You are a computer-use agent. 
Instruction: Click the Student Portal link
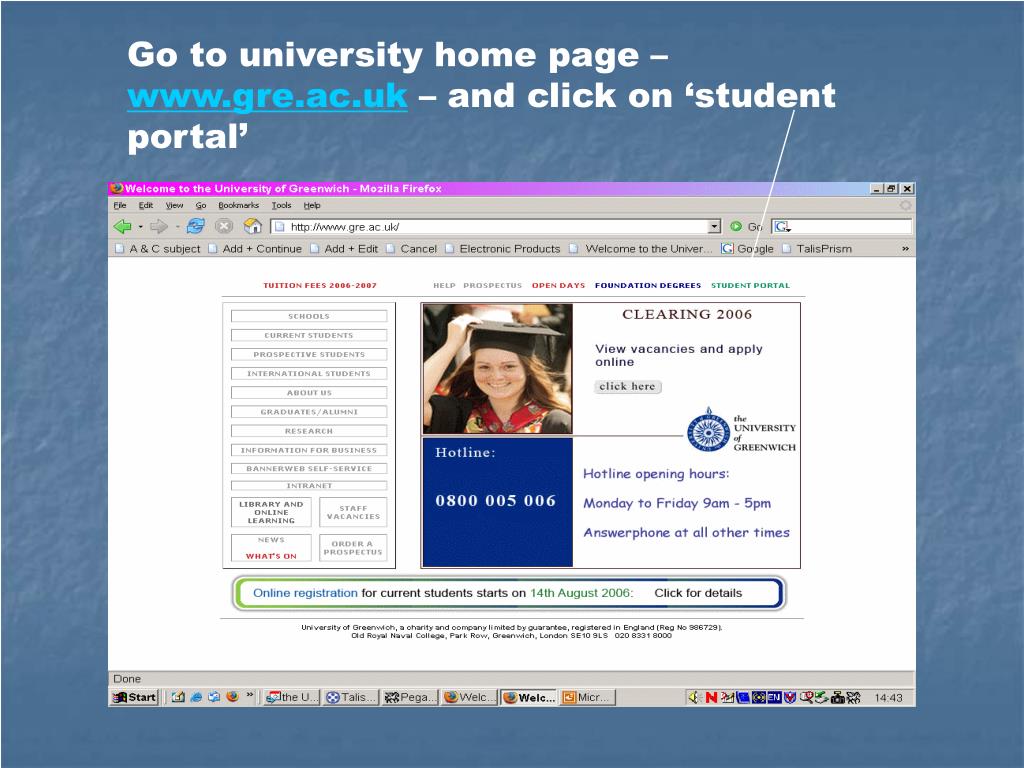pyautogui.click(x=750, y=285)
